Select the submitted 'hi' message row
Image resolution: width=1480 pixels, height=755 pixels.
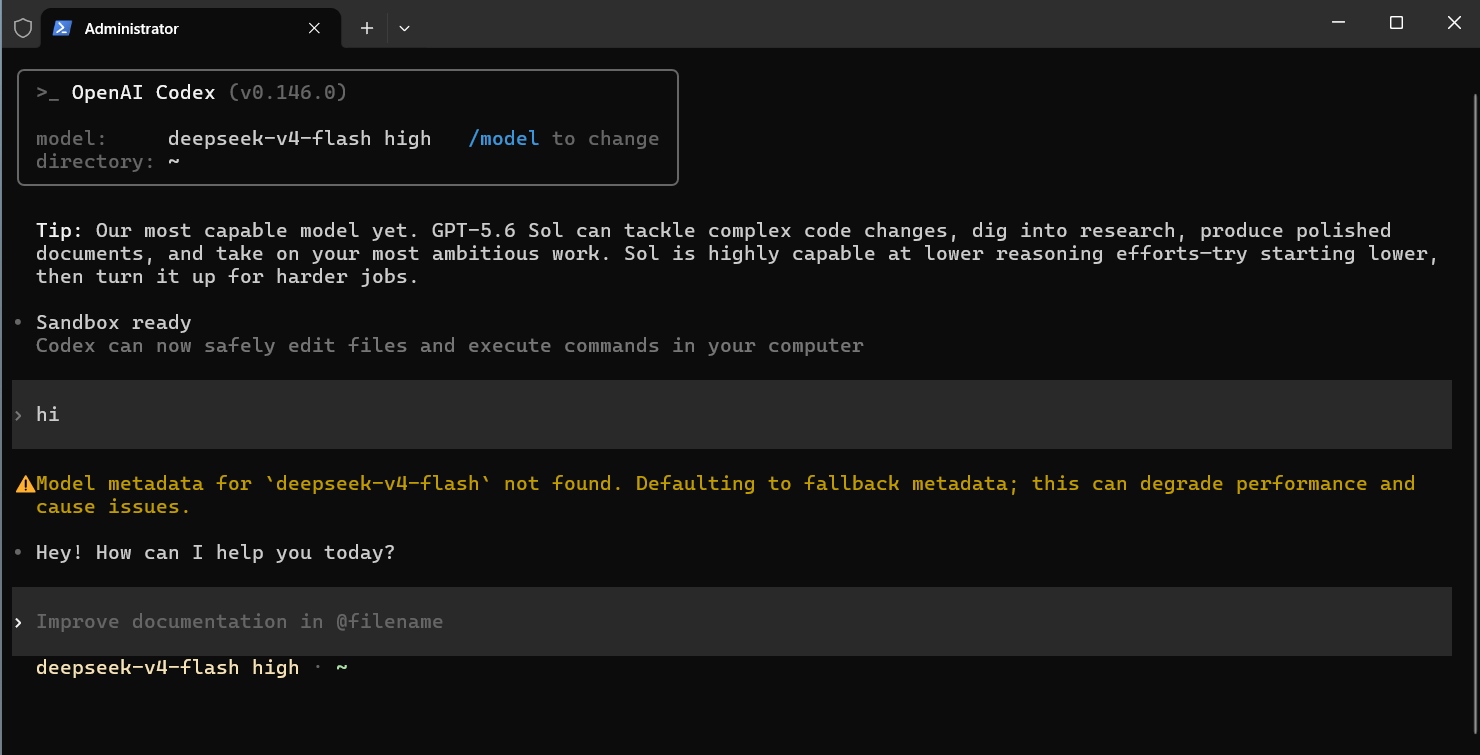click(731, 414)
